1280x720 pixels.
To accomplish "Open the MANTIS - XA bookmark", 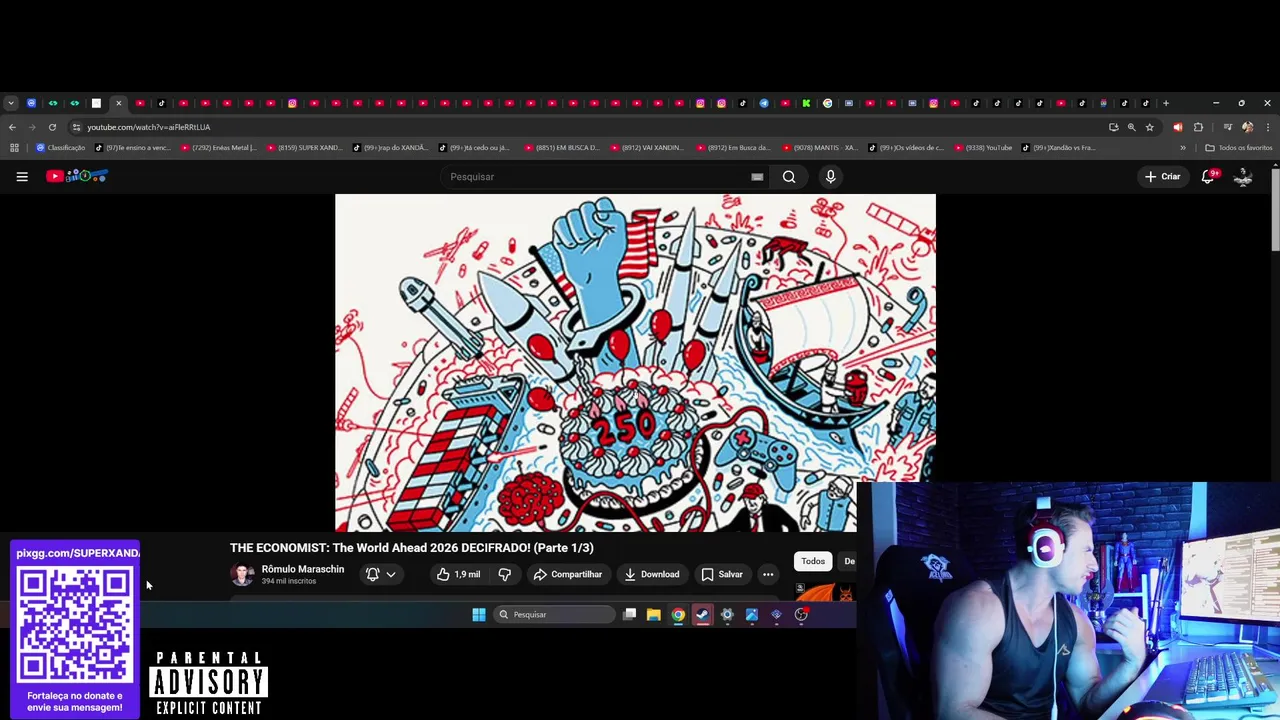I will pyautogui.click(x=820, y=148).
